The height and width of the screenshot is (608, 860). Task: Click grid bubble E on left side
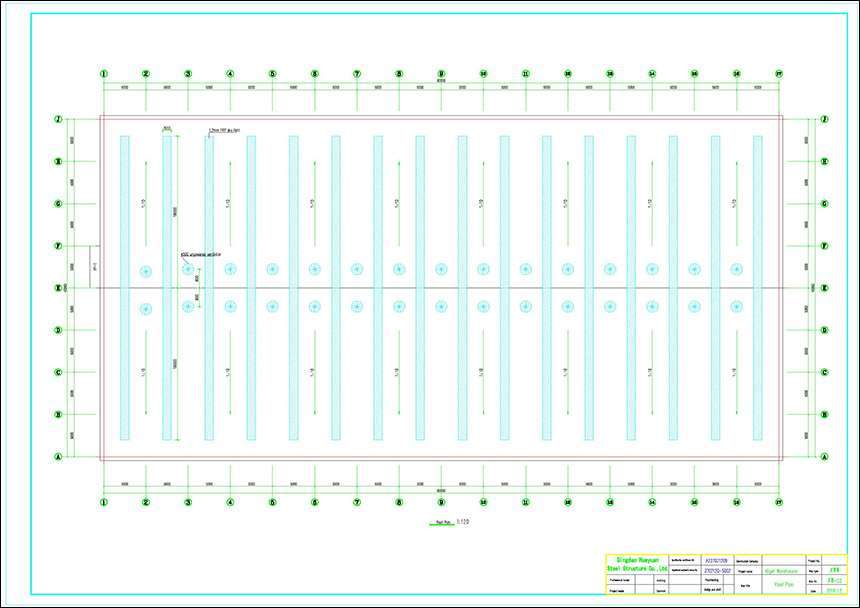[58, 288]
